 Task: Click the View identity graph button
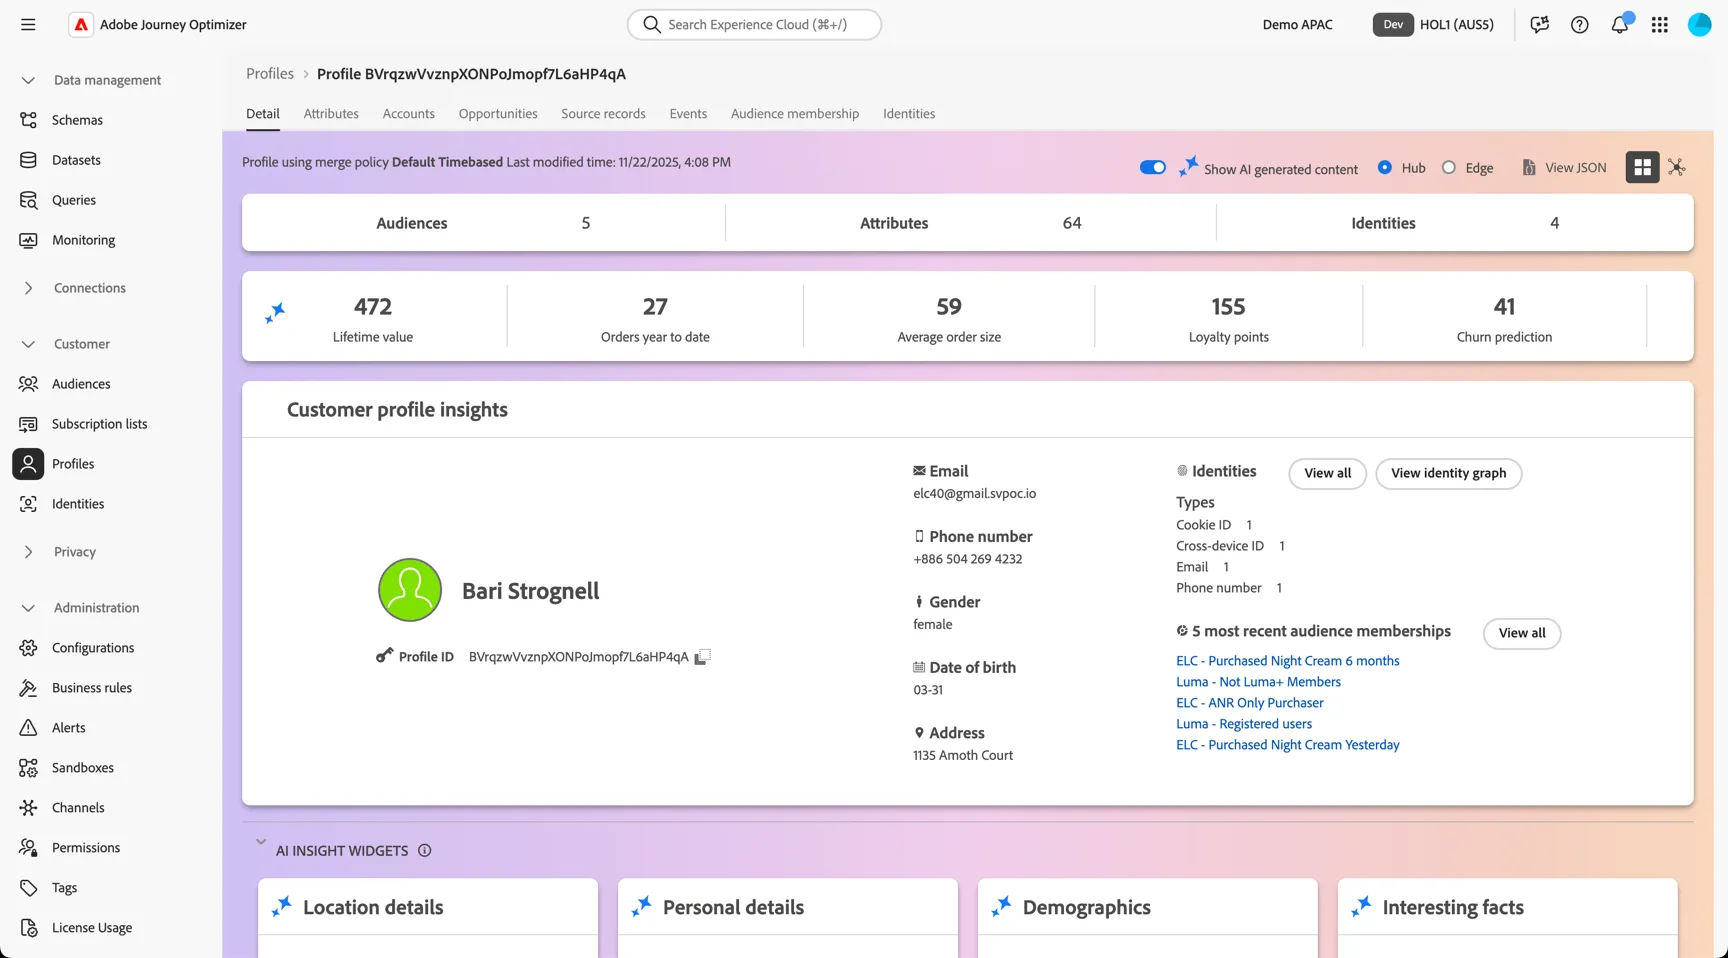tap(1448, 473)
